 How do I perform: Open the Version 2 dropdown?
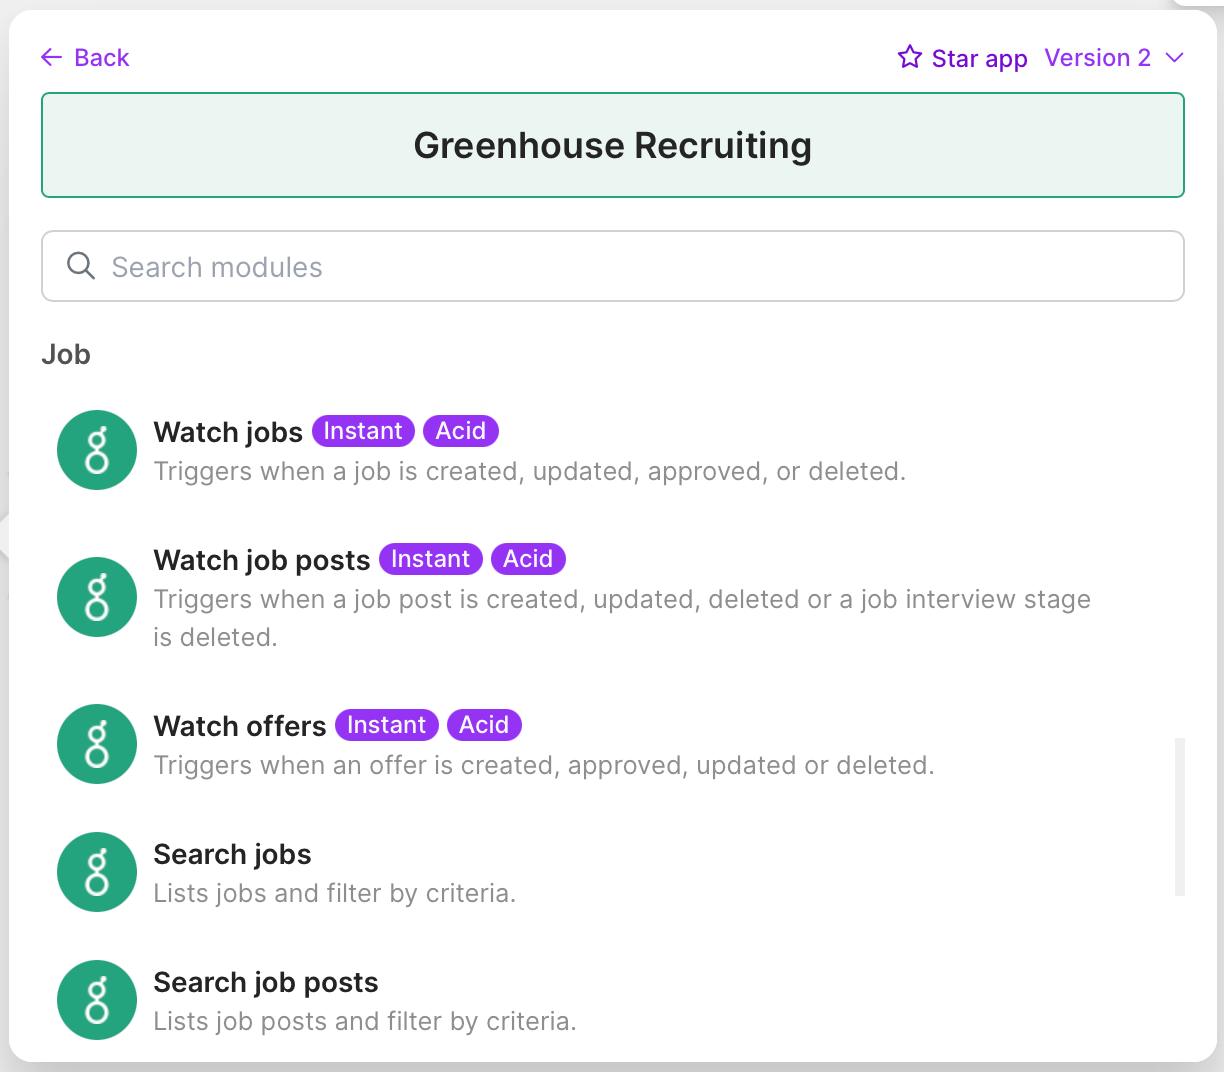pyautogui.click(x=1114, y=58)
